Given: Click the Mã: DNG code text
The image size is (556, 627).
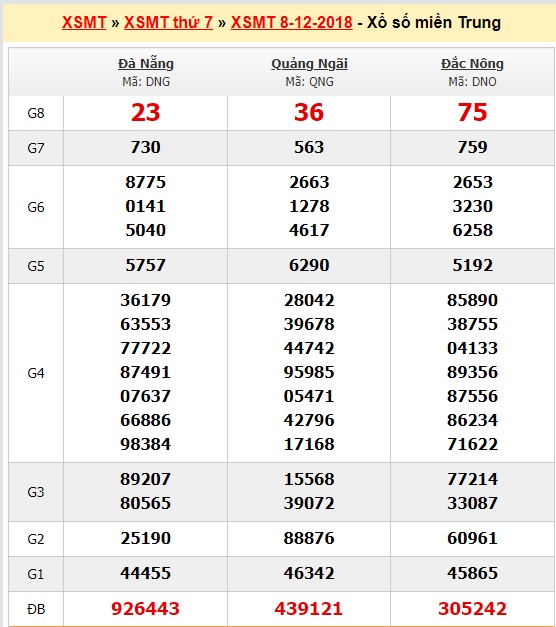Looking at the screenshot, I should coord(146,82).
